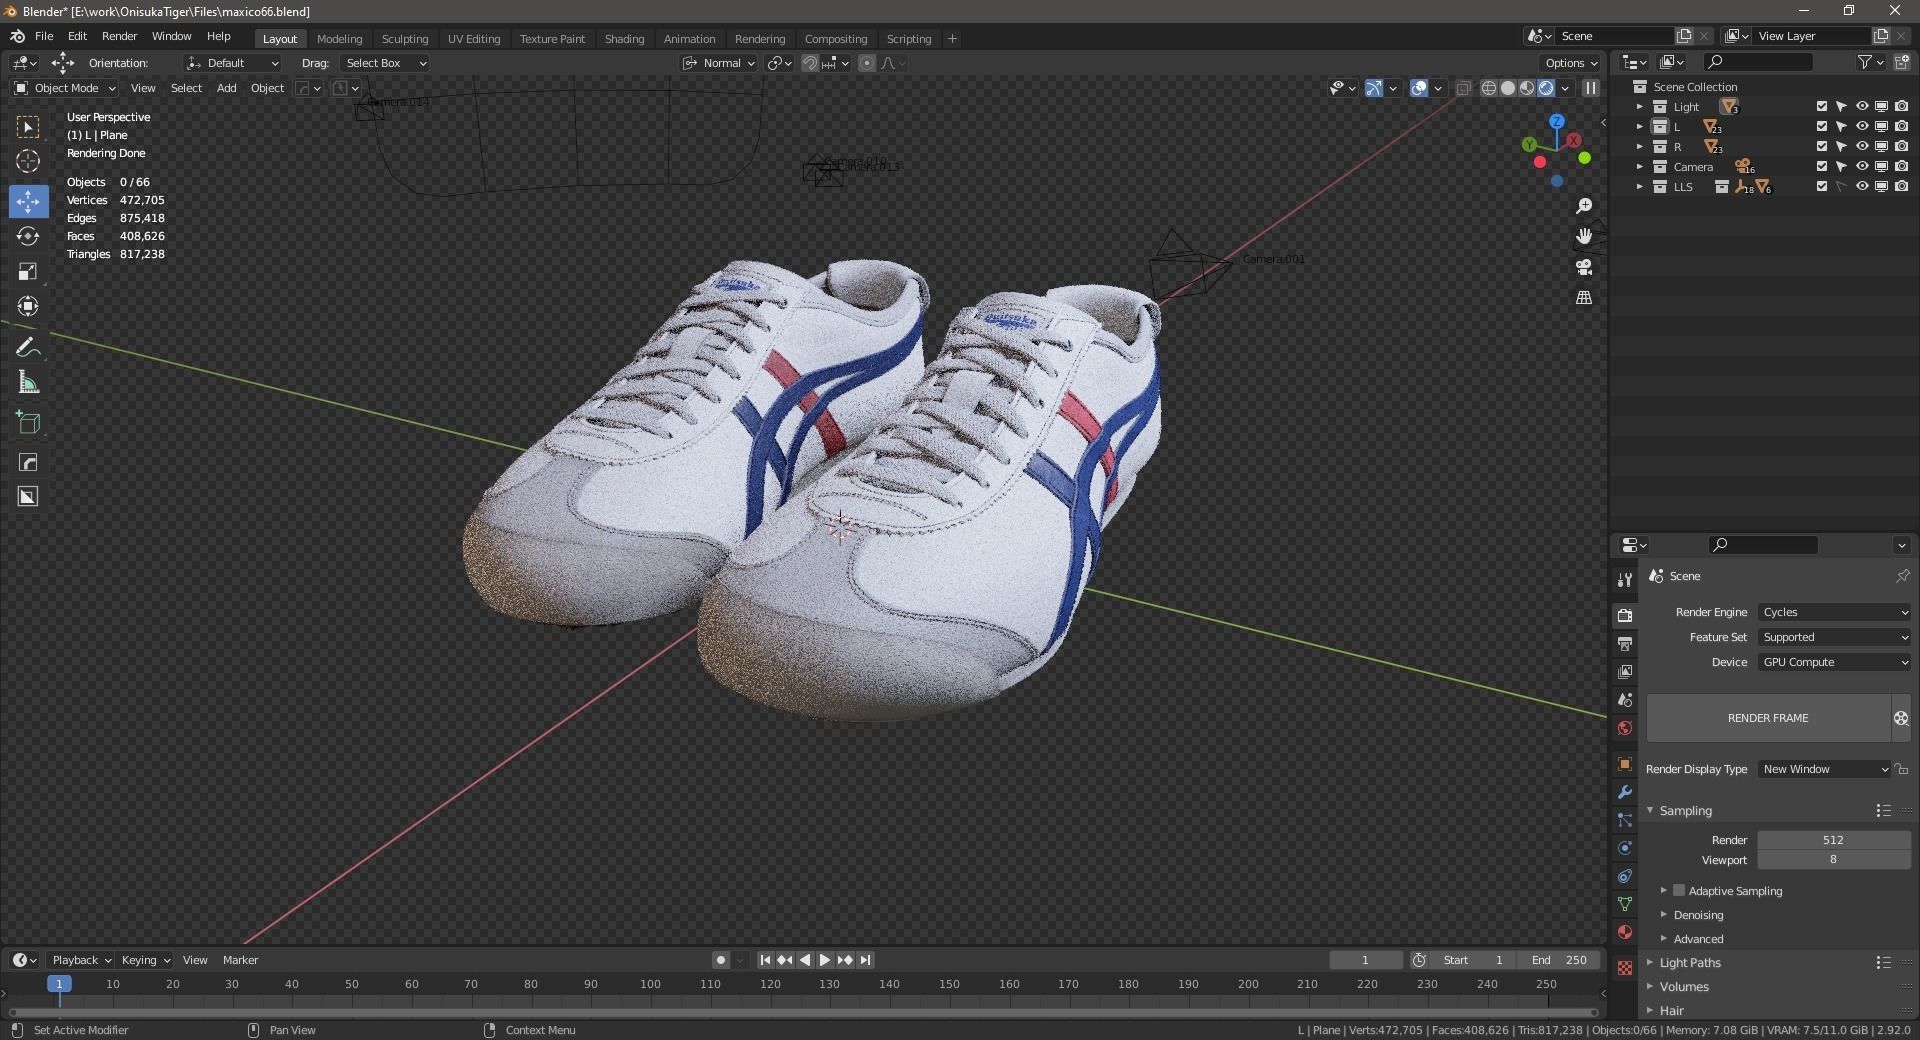Activate the Transform tool
This screenshot has width=1920, height=1040.
click(28, 306)
